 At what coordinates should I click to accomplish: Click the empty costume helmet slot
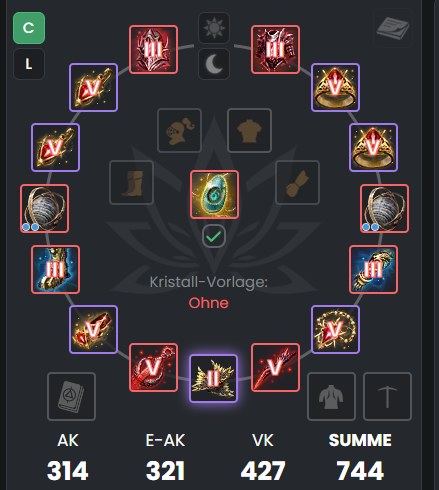point(179,130)
